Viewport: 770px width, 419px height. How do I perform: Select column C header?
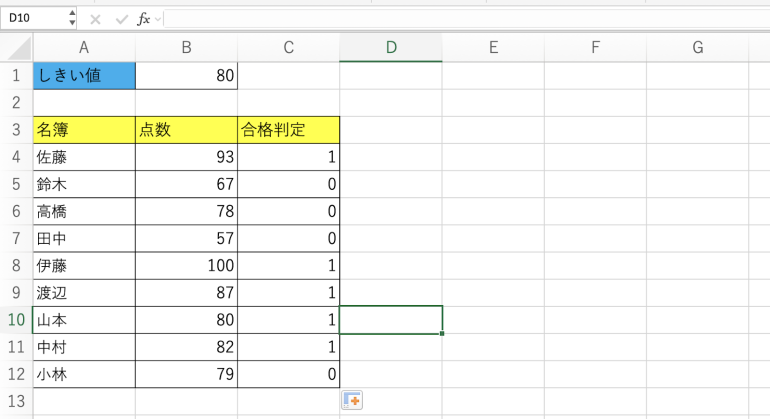288,48
